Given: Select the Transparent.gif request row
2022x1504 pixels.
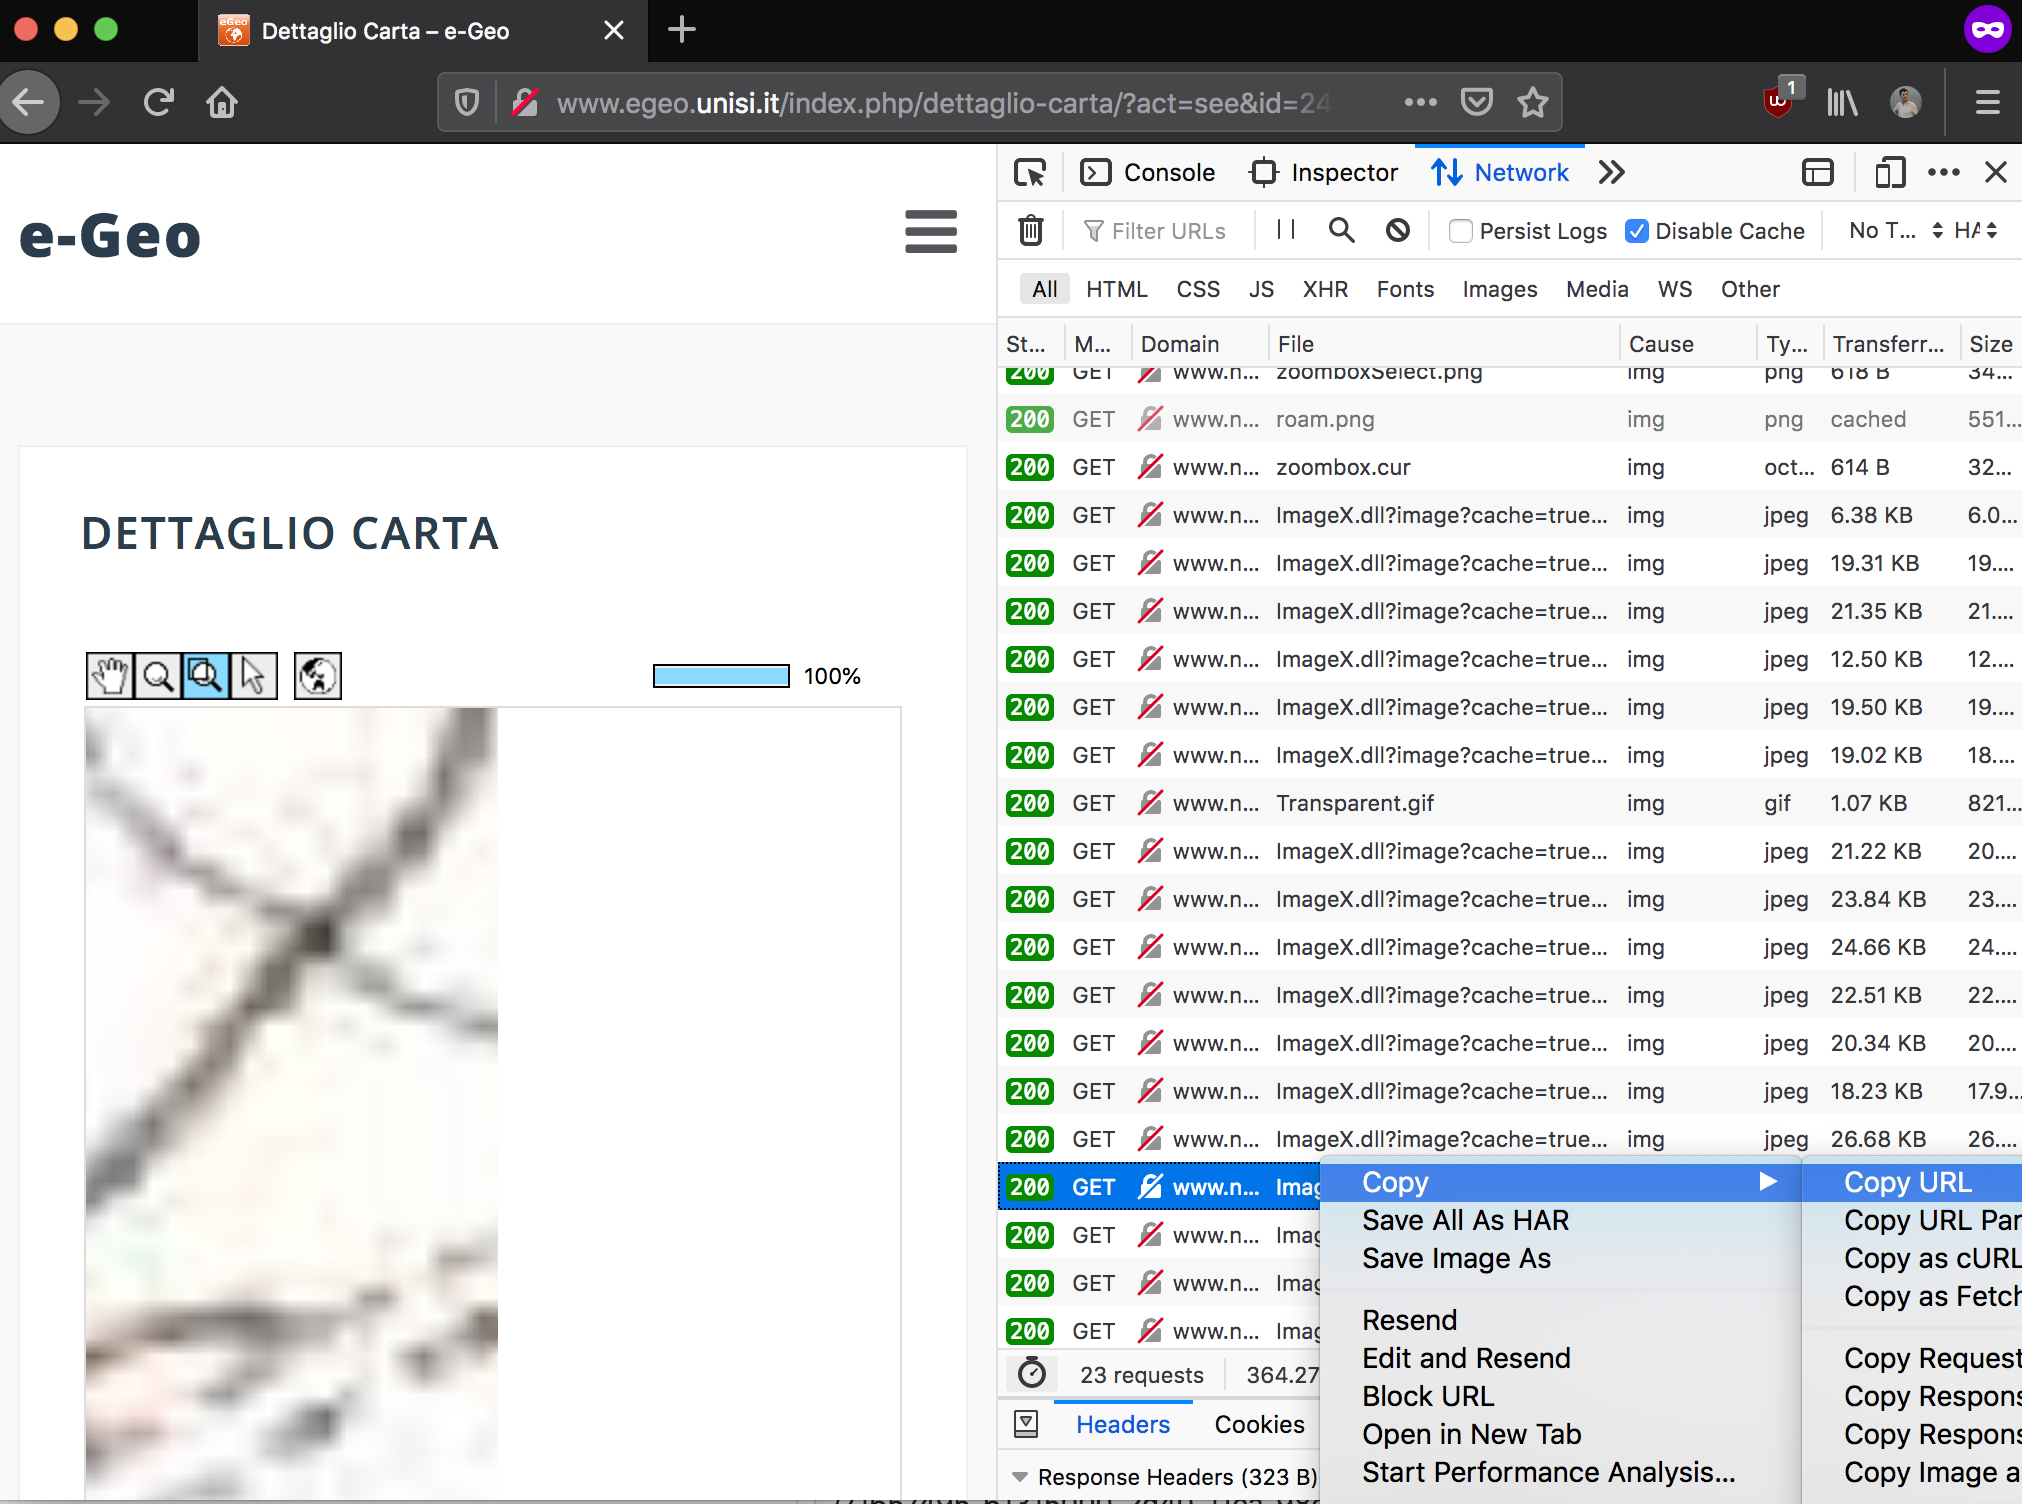Looking at the screenshot, I should pos(1510,803).
